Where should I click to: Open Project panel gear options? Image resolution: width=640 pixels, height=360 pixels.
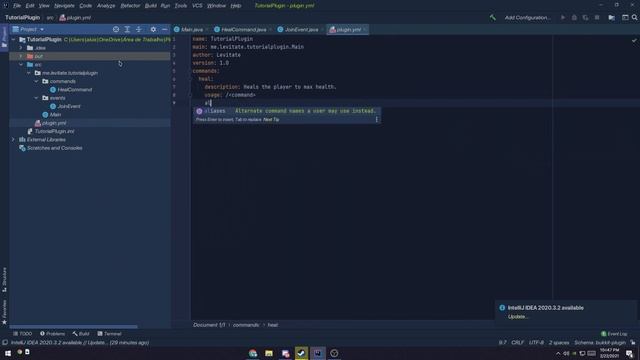[x=153, y=29]
